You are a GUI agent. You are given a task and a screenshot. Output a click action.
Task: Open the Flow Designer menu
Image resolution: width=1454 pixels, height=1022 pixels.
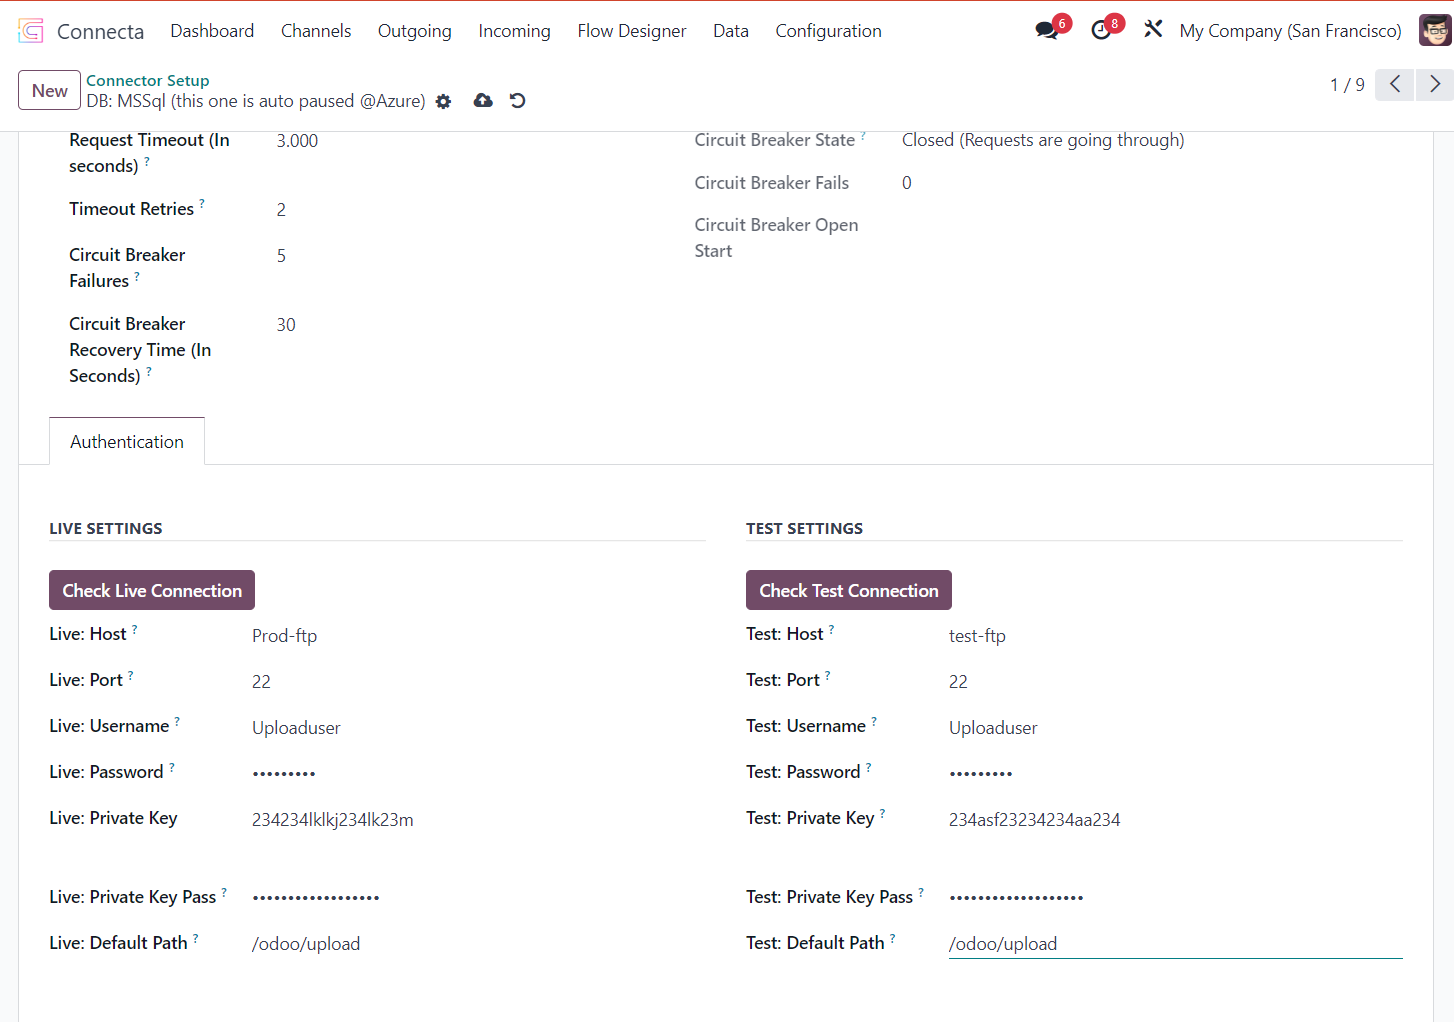point(631,31)
